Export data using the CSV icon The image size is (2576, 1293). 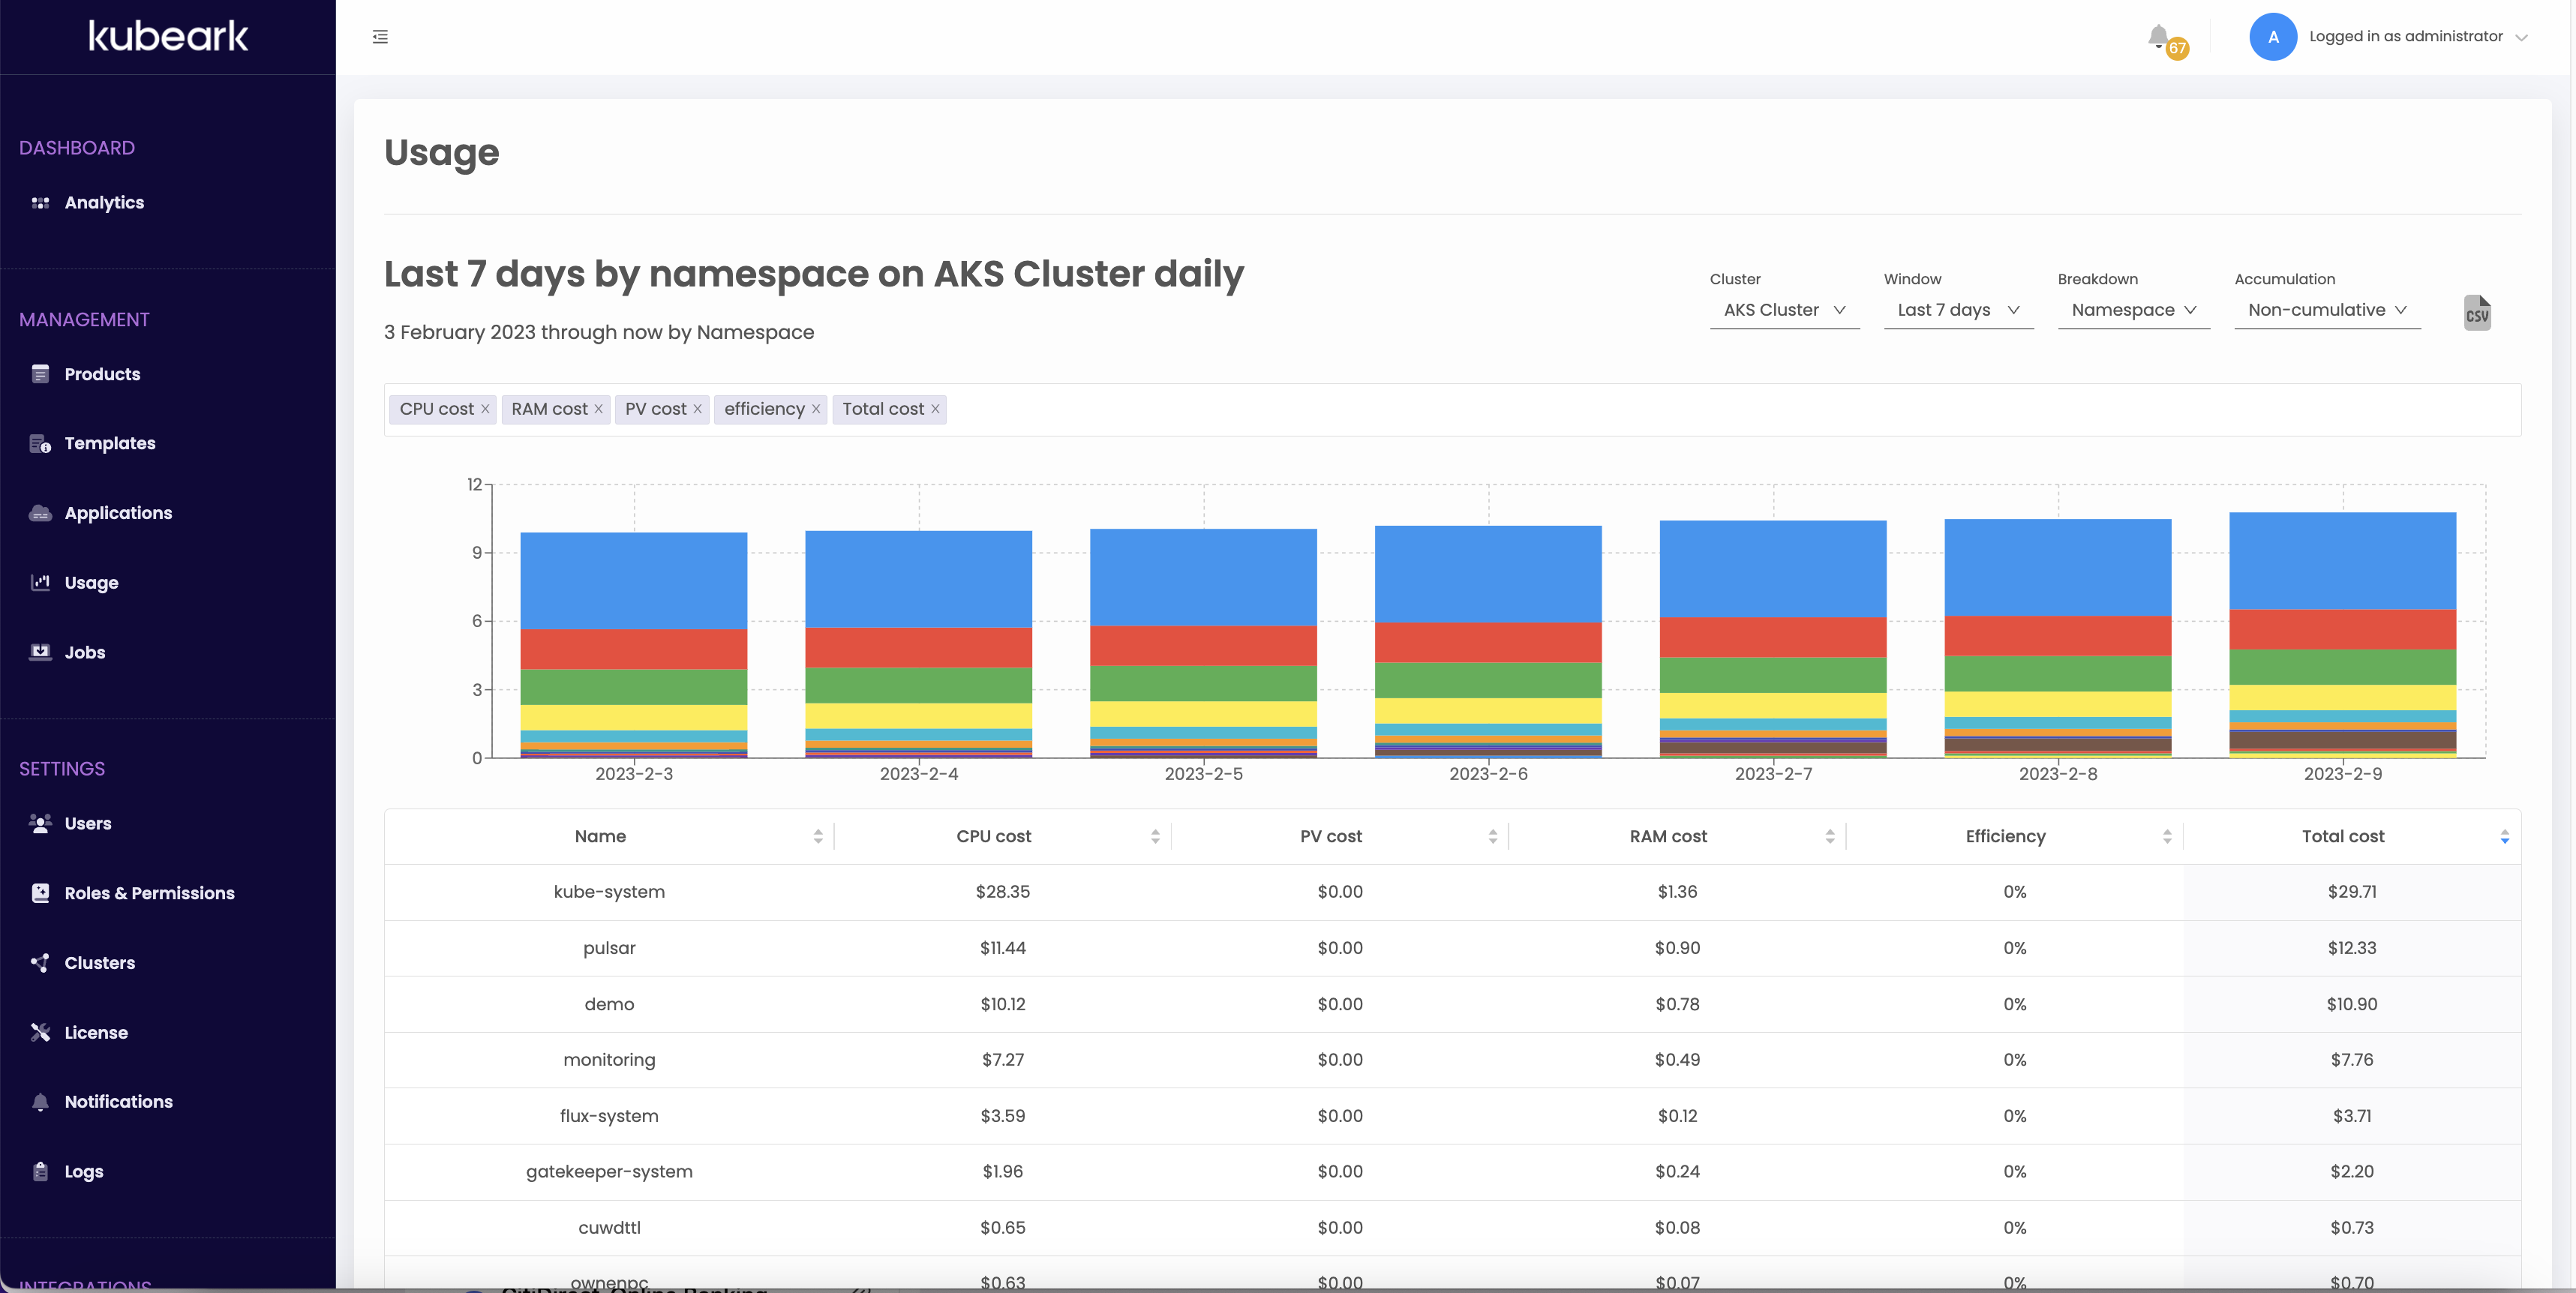click(2477, 312)
